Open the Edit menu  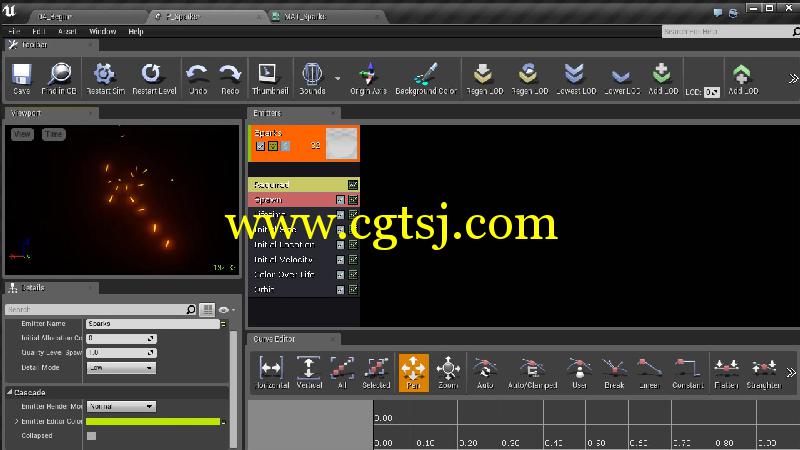(39, 32)
